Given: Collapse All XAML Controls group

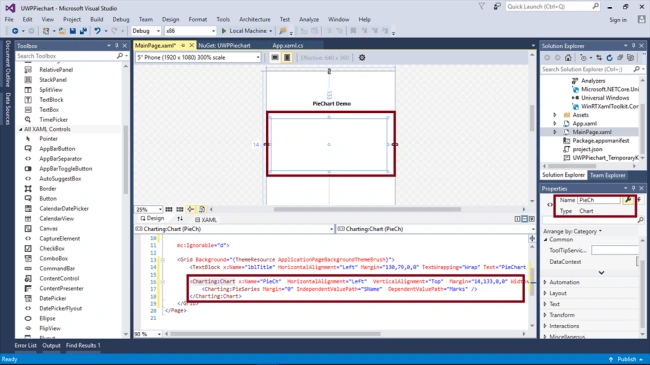Looking at the screenshot, I should tap(20, 129).
